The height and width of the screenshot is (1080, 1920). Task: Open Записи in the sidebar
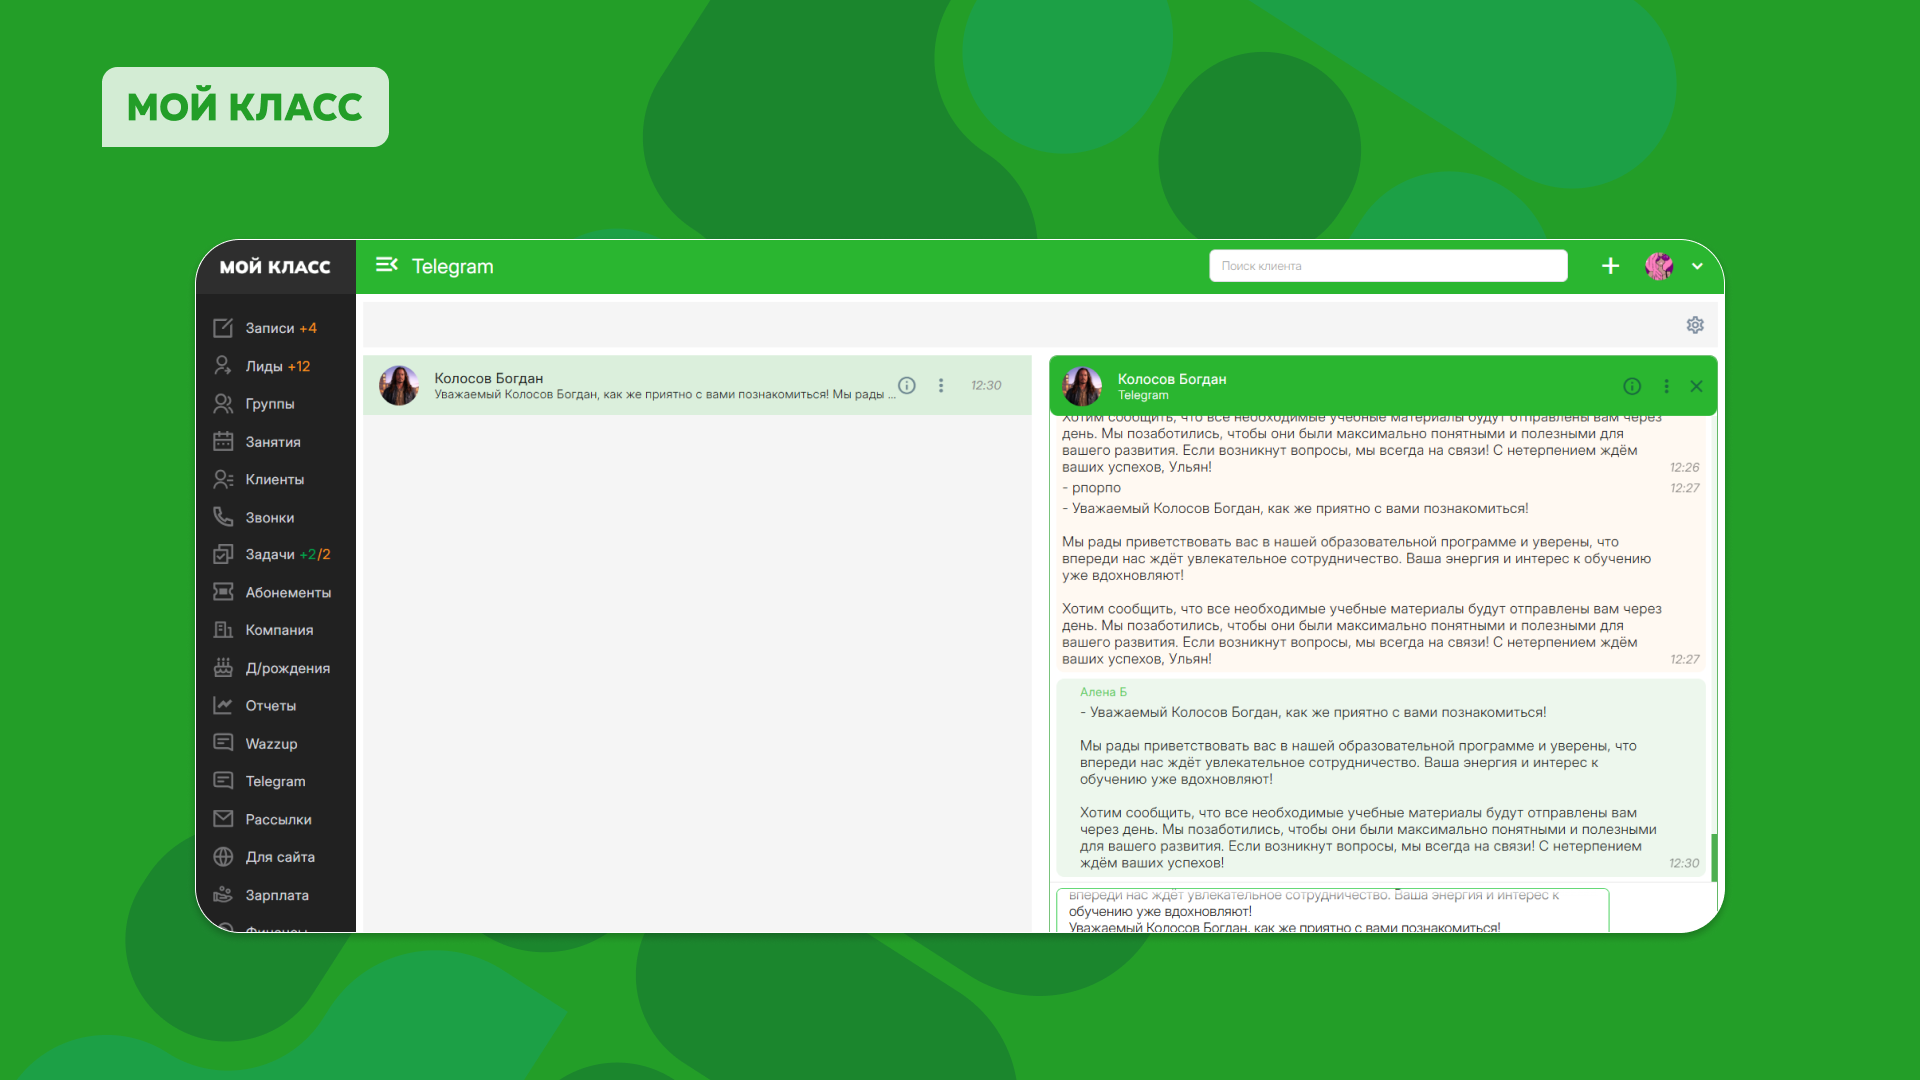point(269,328)
